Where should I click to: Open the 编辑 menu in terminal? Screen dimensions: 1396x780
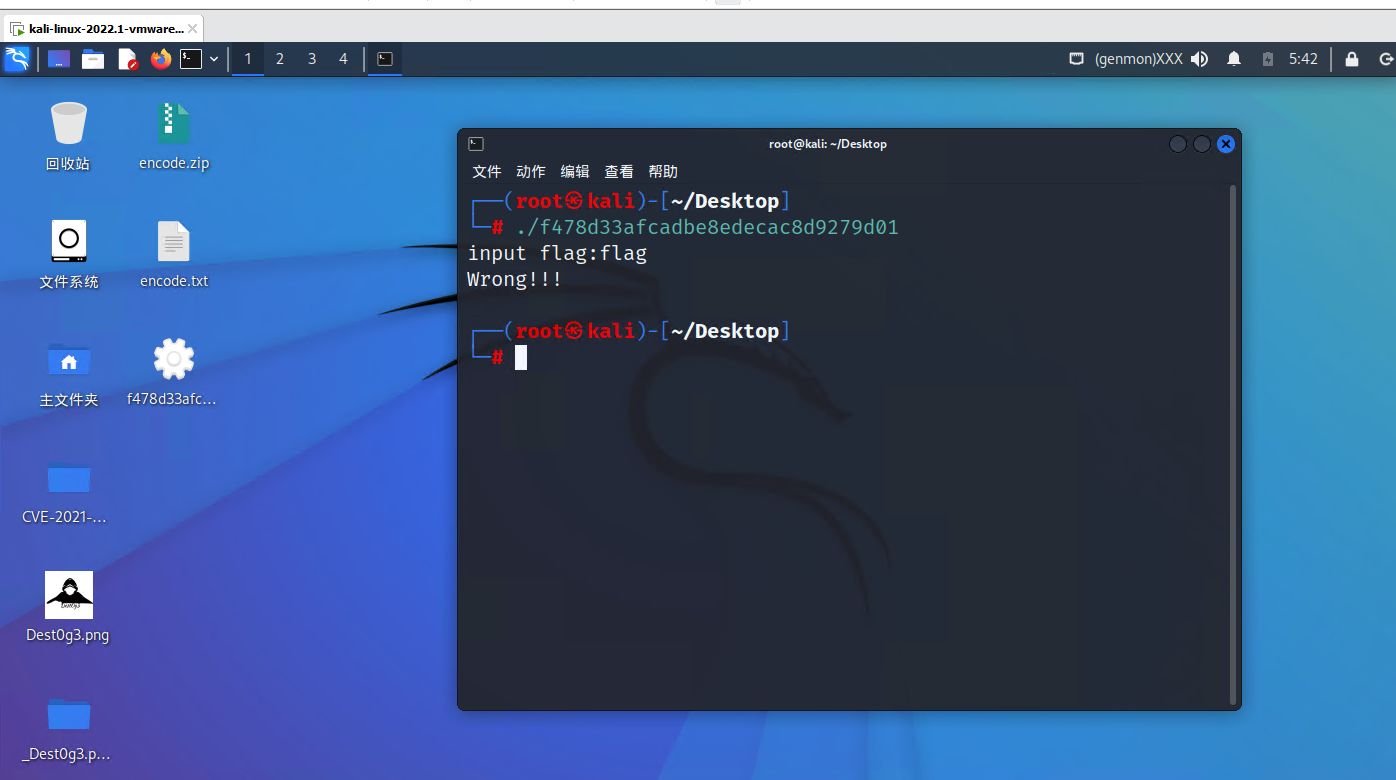575,171
